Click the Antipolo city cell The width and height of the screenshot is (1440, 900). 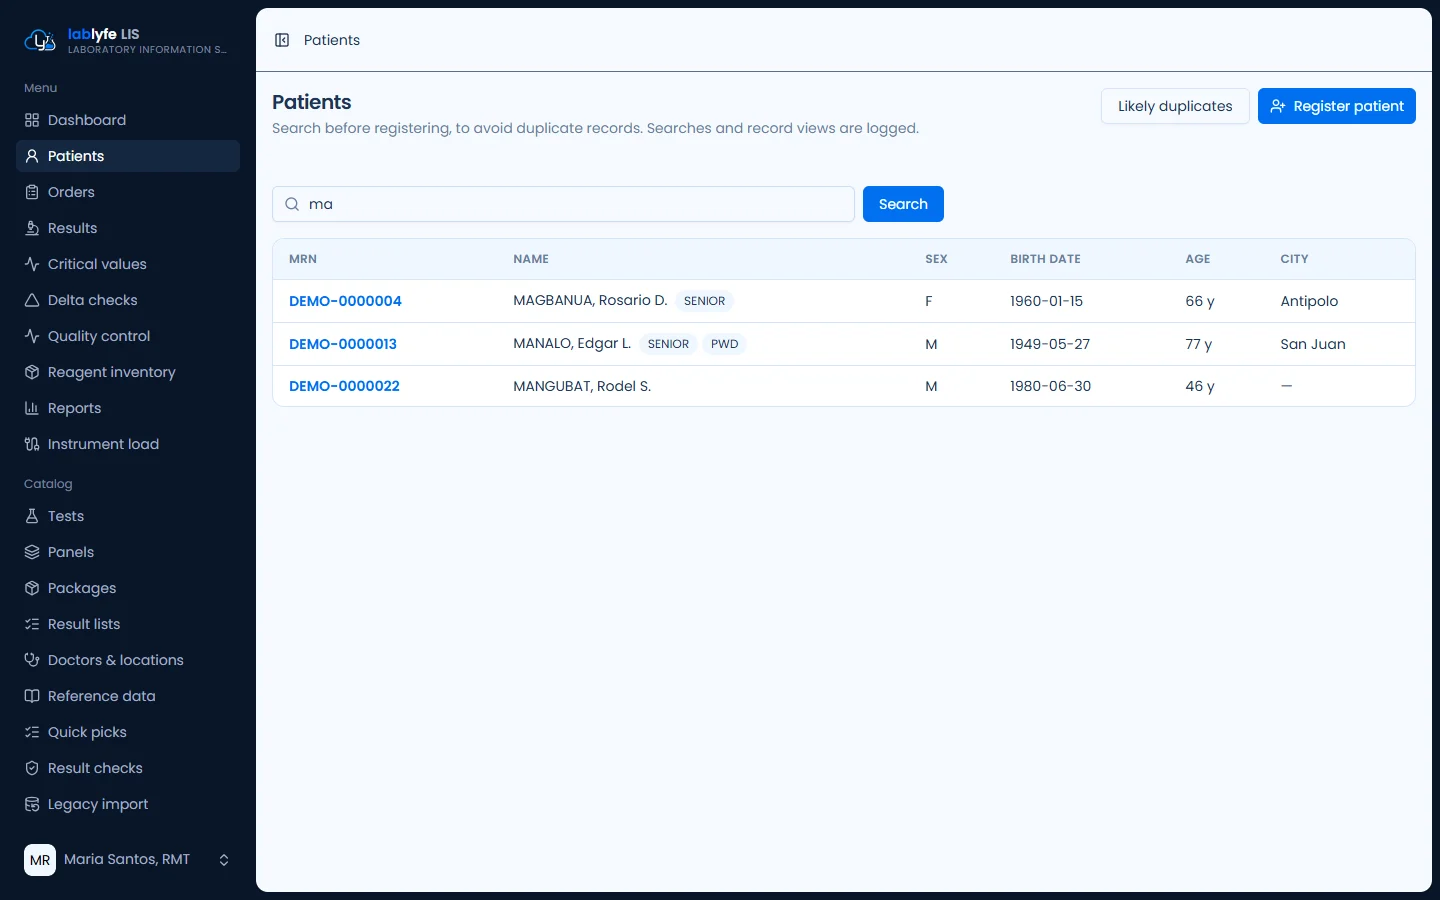[x=1309, y=301]
